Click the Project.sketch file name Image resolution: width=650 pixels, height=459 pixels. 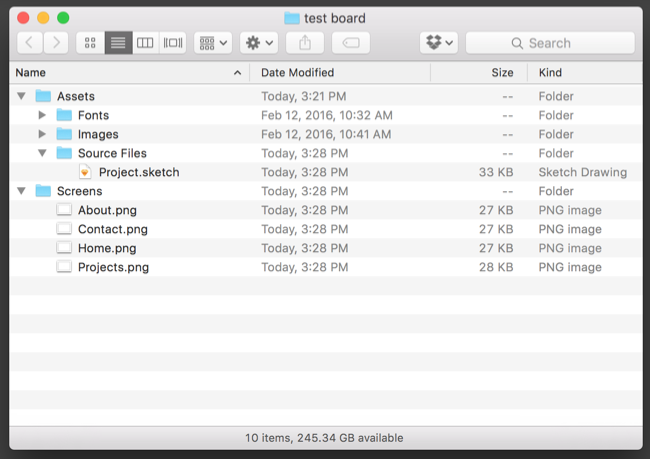pos(139,172)
